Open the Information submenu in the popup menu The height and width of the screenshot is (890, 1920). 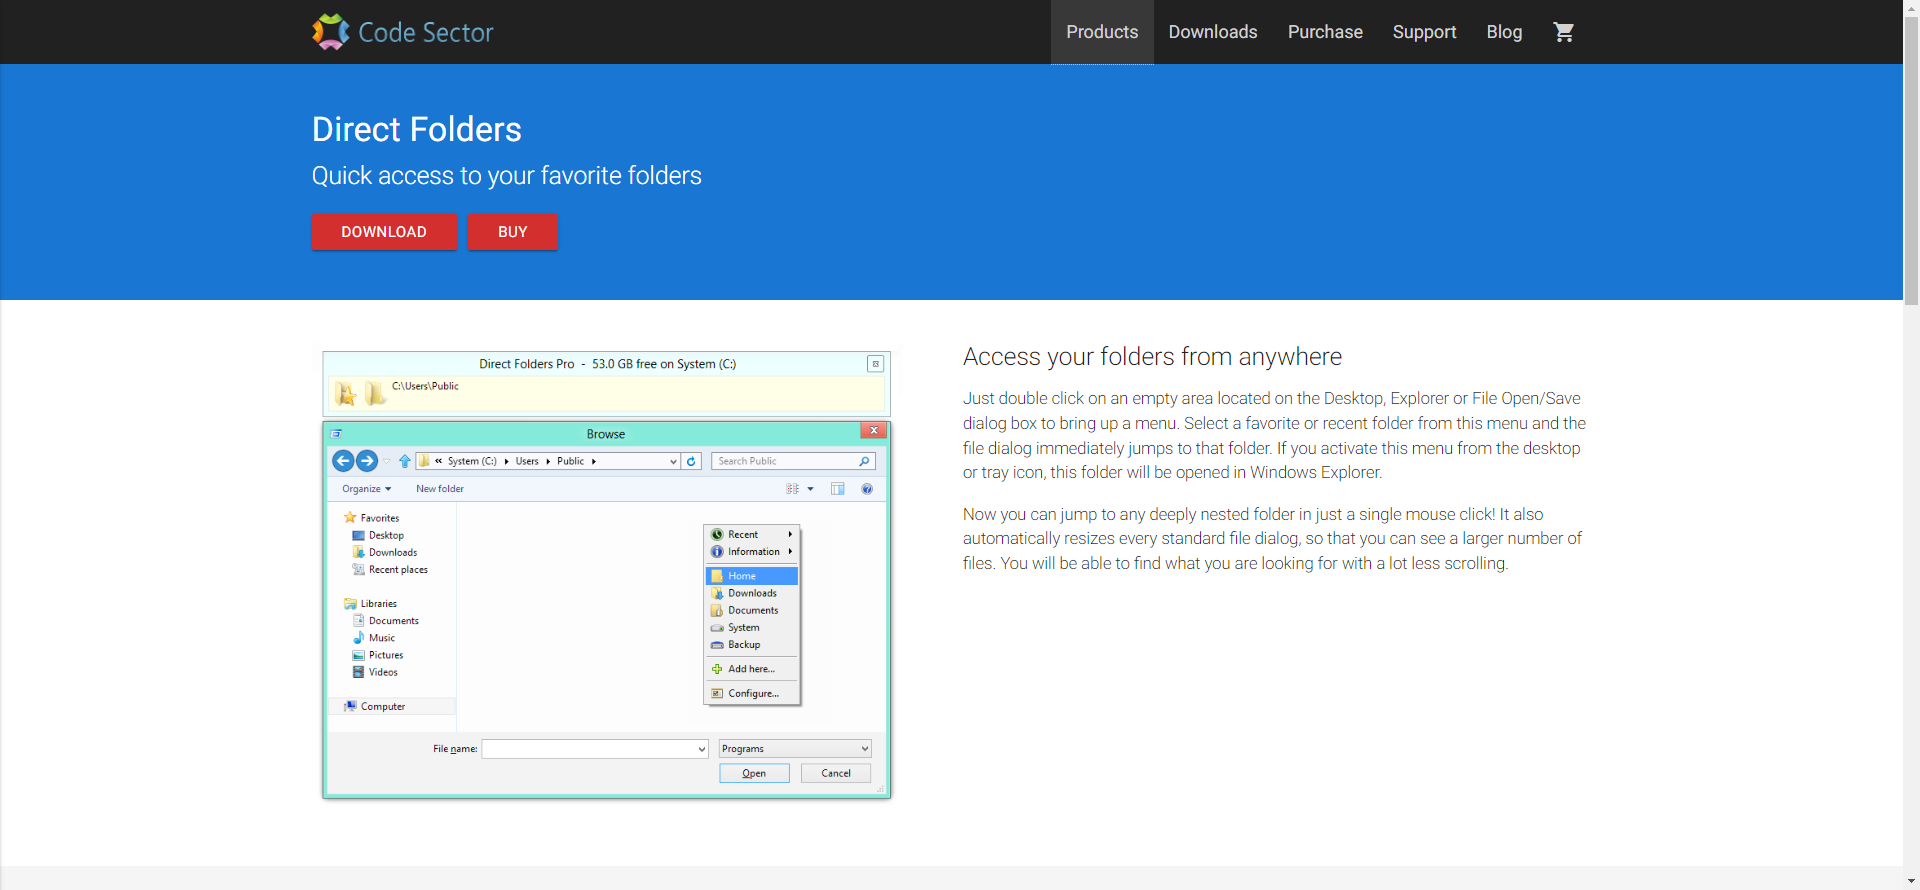click(x=752, y=551)
